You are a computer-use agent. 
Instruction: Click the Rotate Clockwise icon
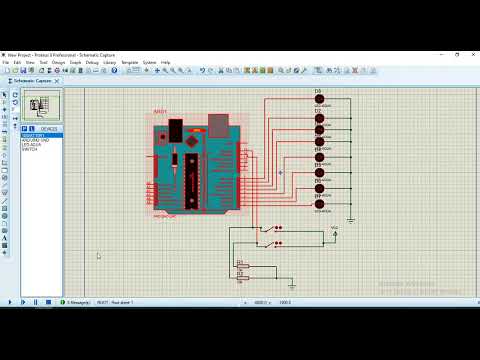pyautogui.click(x=15, y=95)
